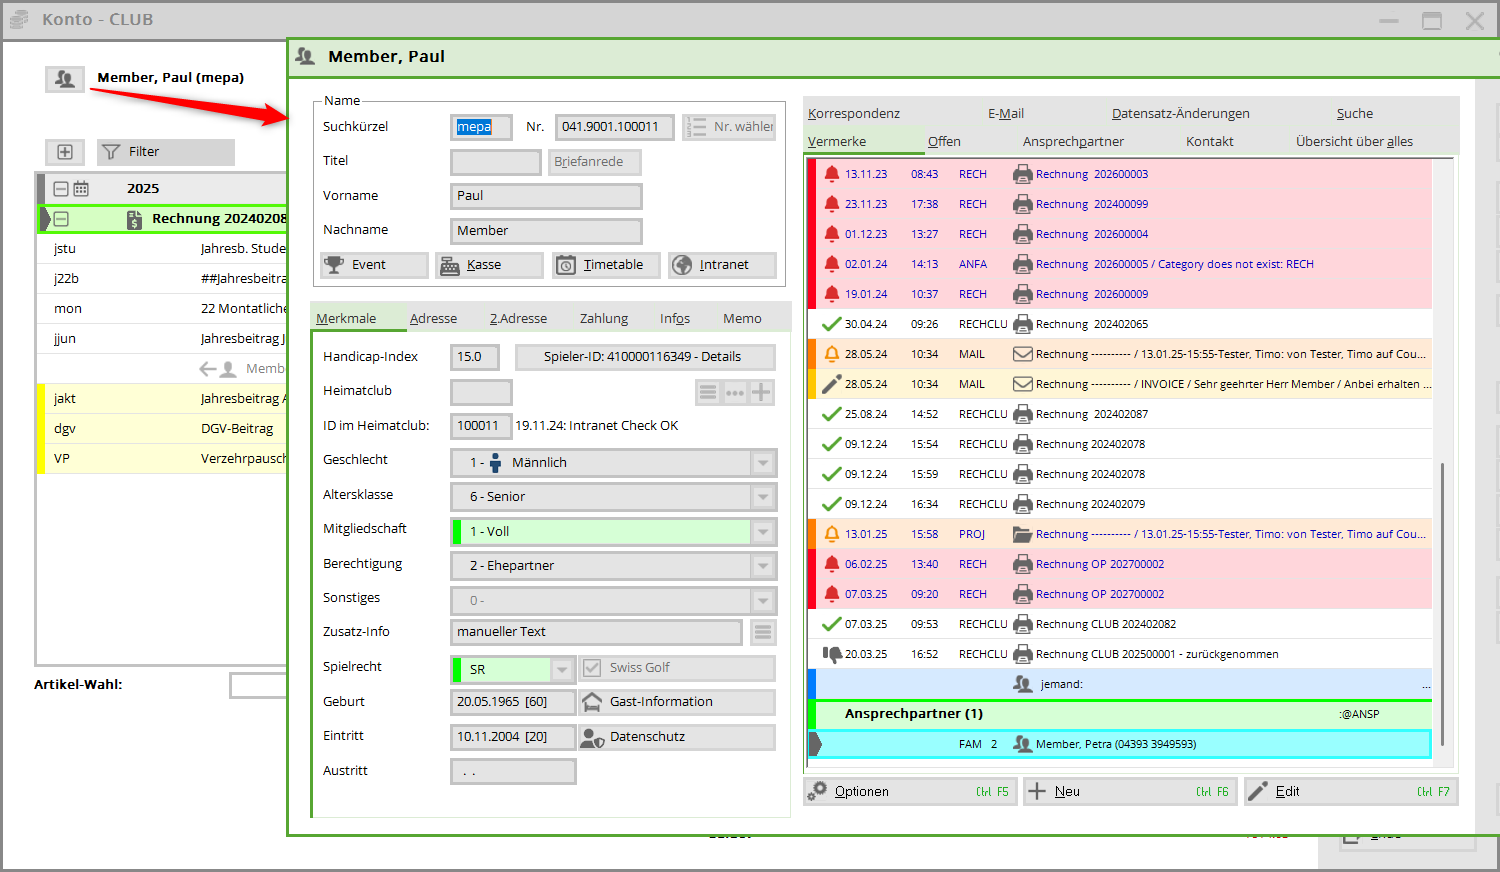Open the Spielrecht SR dropdown
The height and width of the screenshot is (872, 1500).
563,669
